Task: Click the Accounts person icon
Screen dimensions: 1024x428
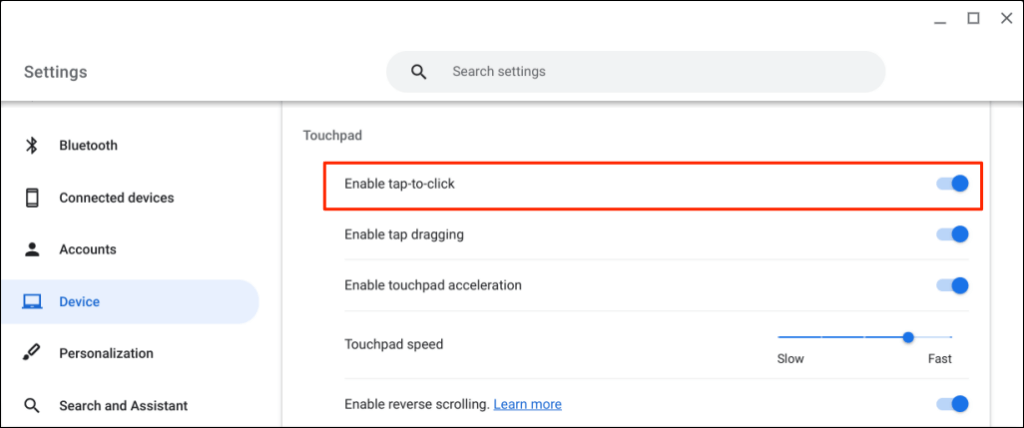Action: click(x=32, y=250)
